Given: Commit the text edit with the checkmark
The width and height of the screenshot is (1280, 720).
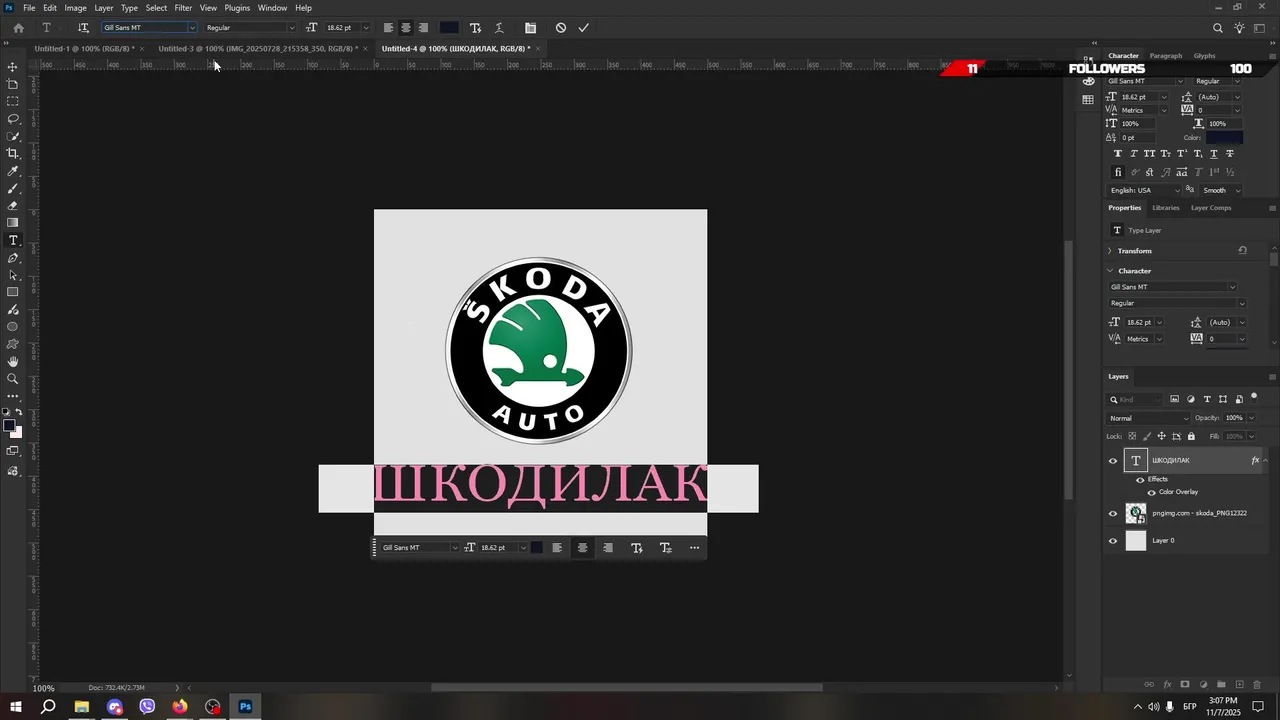Looking at the screenshot, I should [584, 28].
